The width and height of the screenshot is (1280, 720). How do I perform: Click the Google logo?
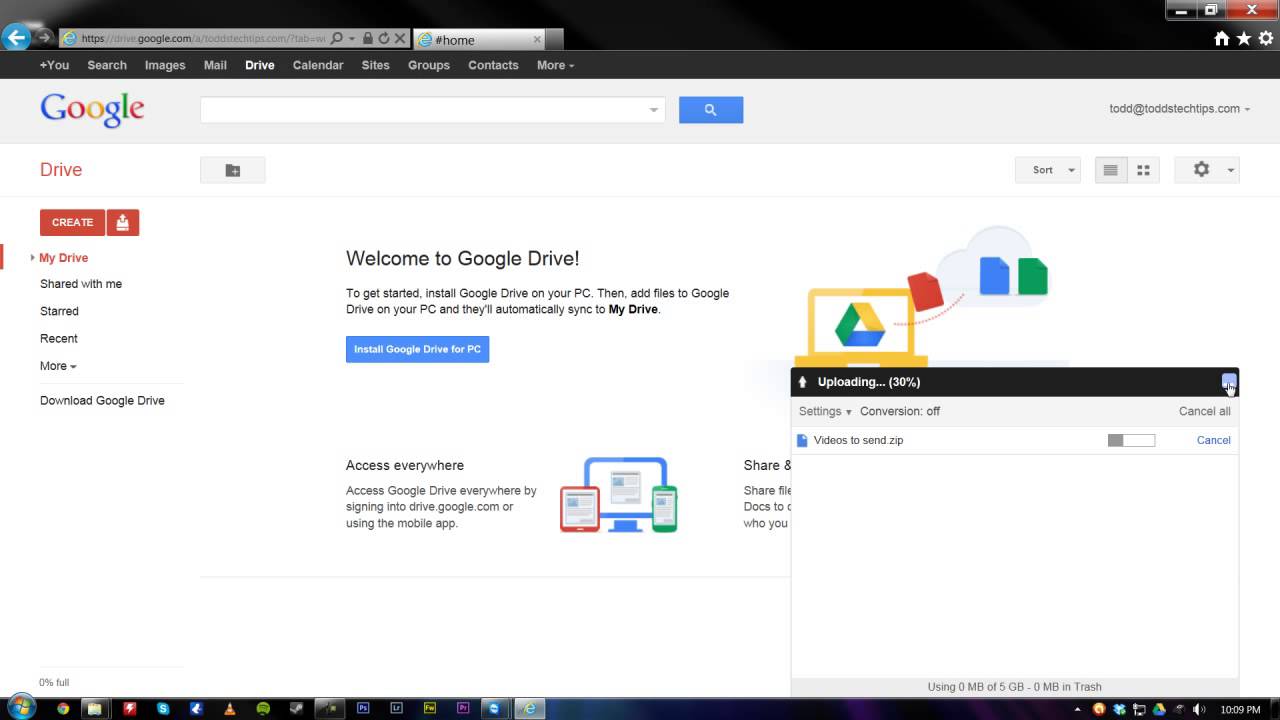[92, 110]
